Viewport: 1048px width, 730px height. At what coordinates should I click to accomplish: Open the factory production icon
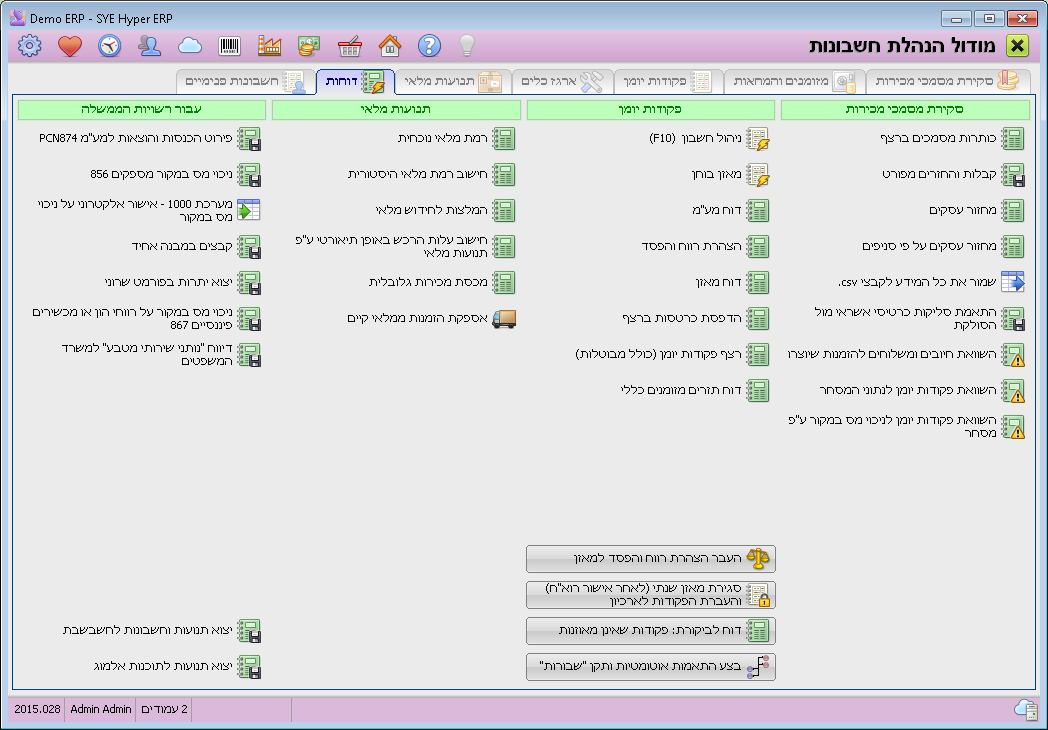(x=270, y=45)
